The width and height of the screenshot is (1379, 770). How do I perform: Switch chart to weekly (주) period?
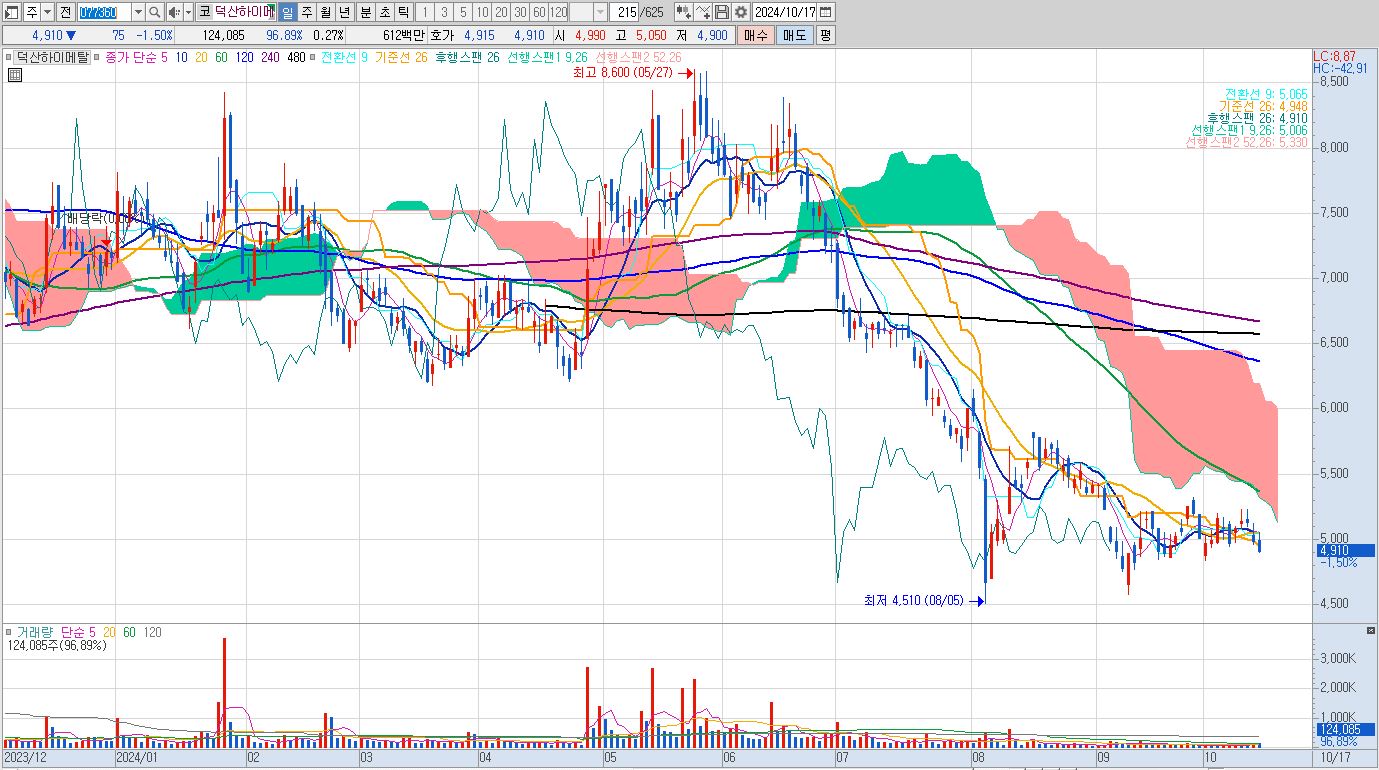pos(306,12)
